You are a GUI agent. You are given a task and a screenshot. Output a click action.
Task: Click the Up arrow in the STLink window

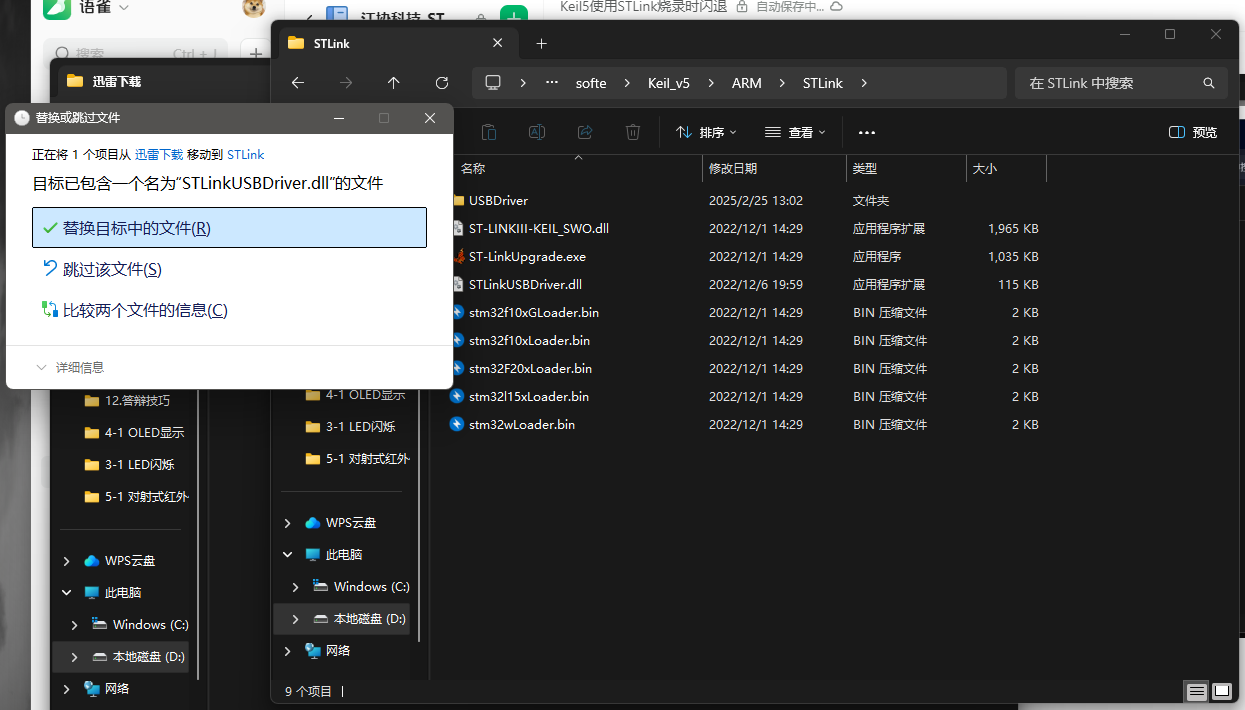click(393, 83)
